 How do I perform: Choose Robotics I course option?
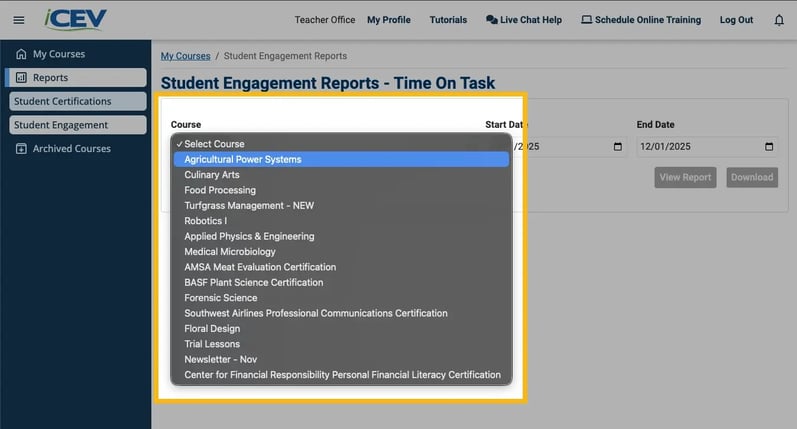click(x=341, y=221)
